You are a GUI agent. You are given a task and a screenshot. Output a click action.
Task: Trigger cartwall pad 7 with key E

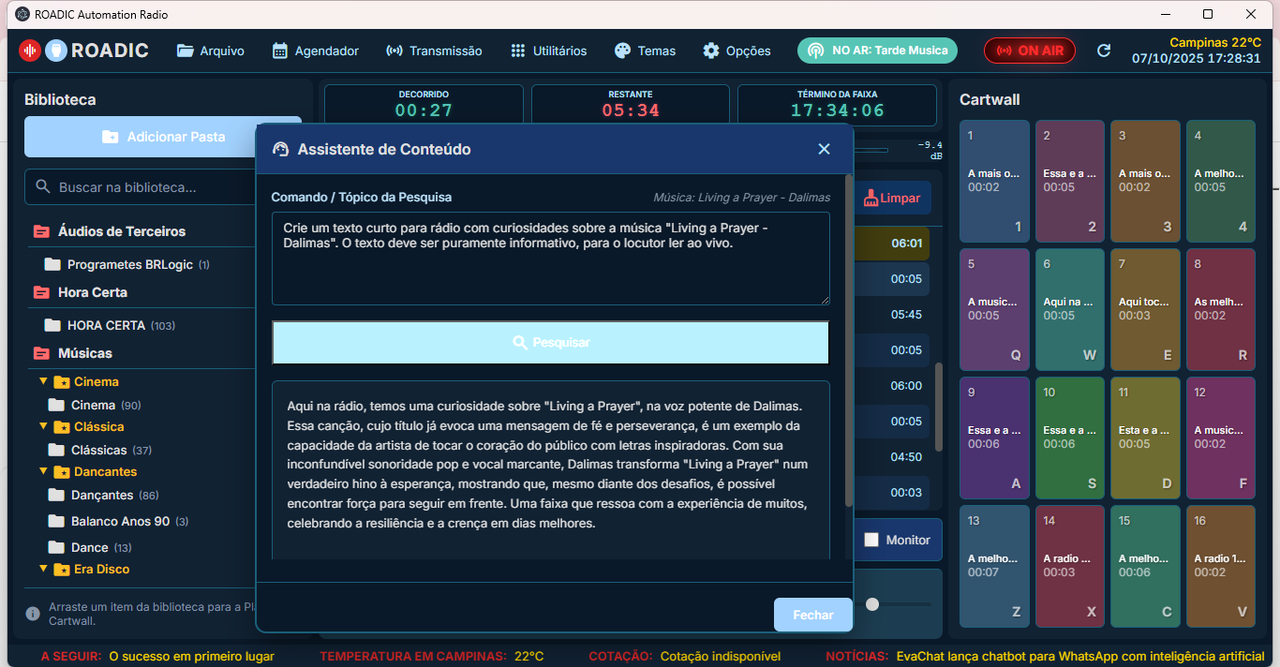pyautogui.click(x=1145, y=309)
